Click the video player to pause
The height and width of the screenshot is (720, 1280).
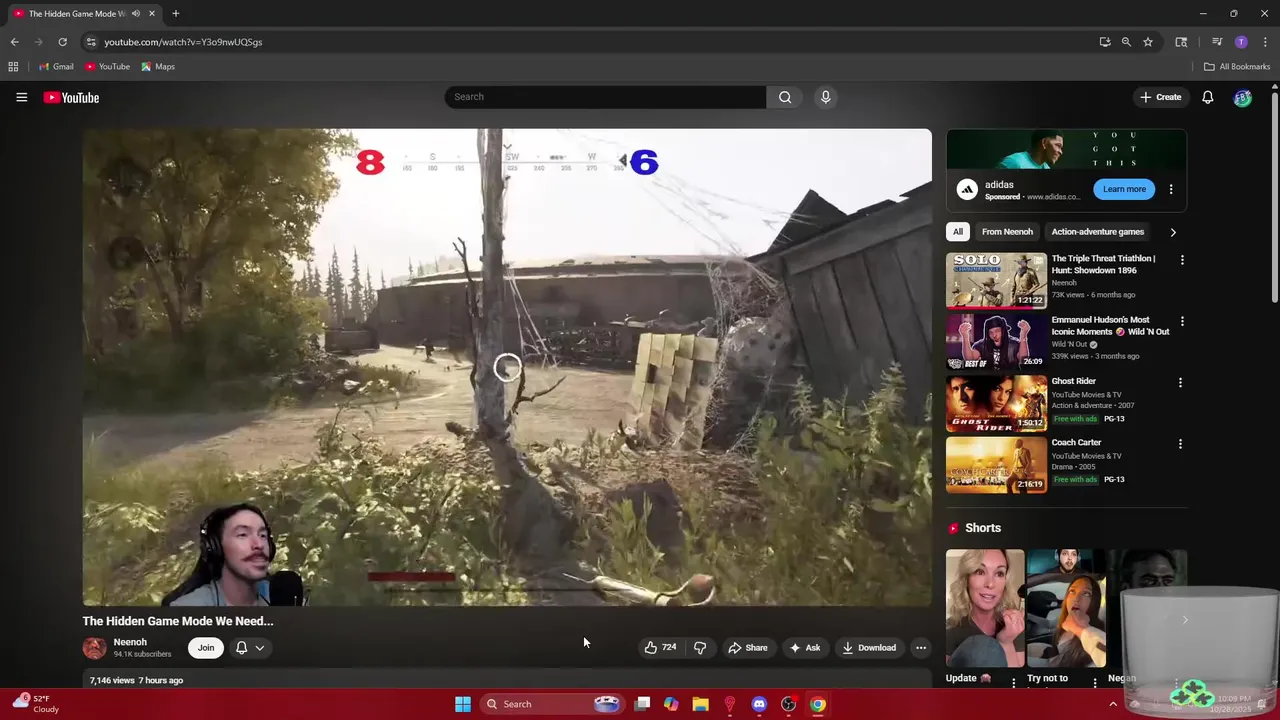coord(507,367)
